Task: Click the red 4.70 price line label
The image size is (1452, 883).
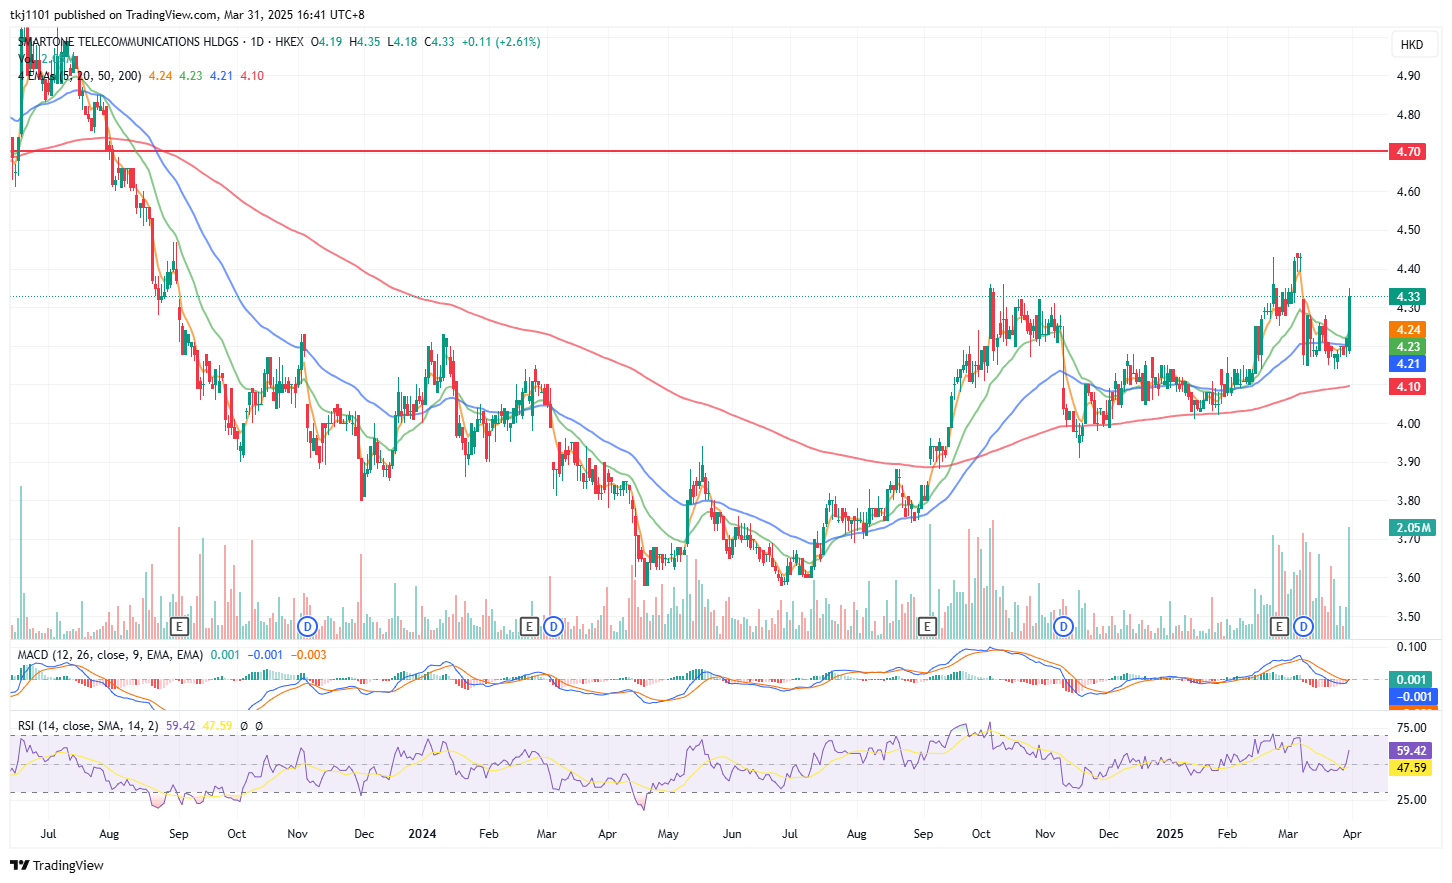Action: tap(1409, 152)
